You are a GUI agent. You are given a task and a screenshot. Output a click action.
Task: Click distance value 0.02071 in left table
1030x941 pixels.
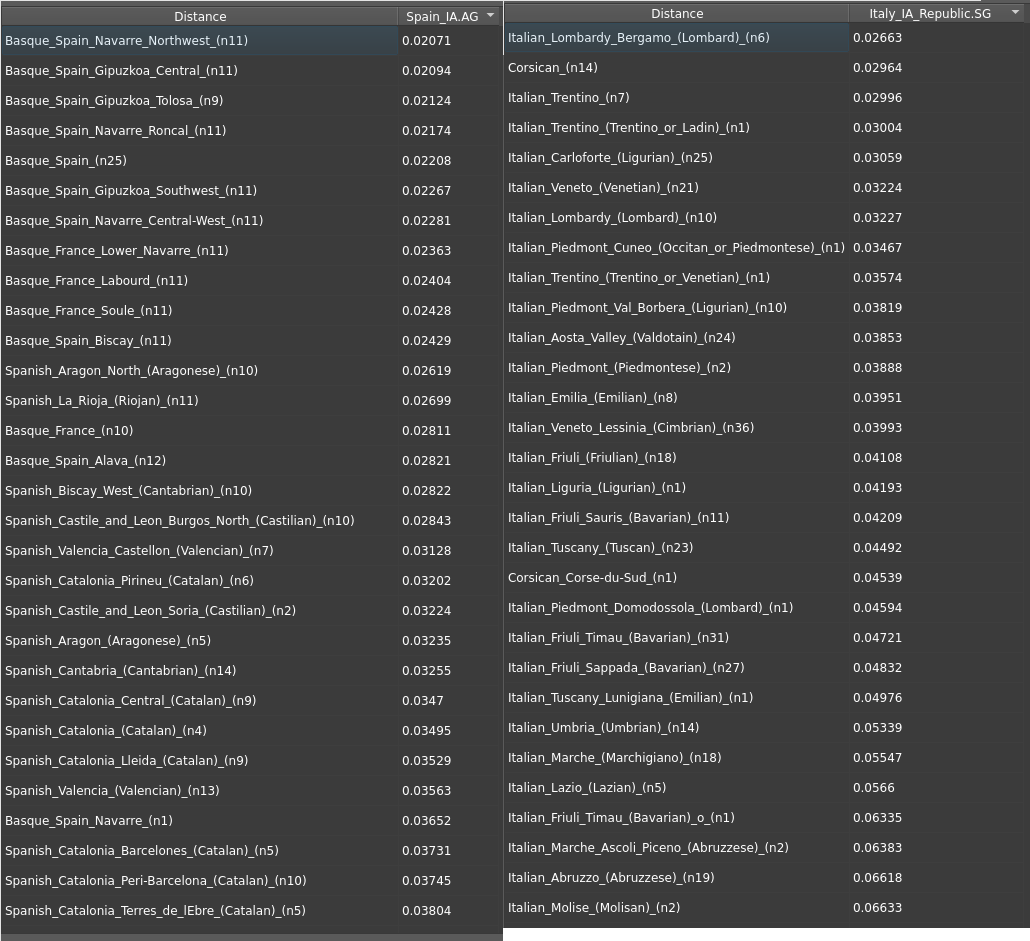pyautogui.click(x=426, y=41)
